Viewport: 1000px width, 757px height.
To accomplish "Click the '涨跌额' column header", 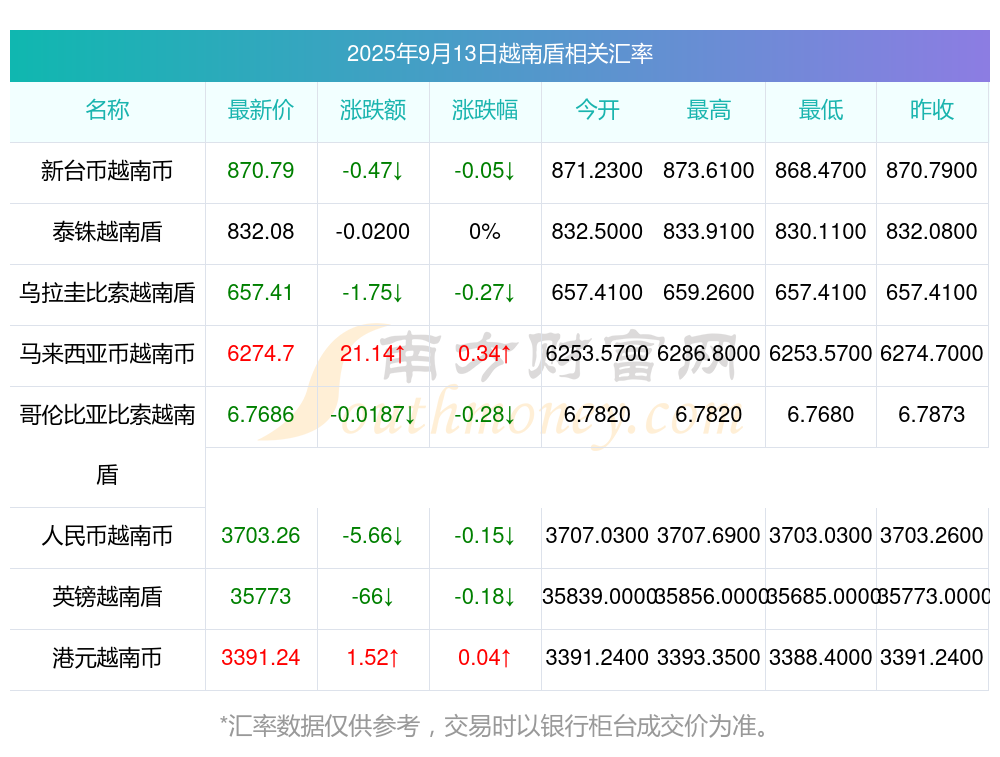I will [373, 110].
